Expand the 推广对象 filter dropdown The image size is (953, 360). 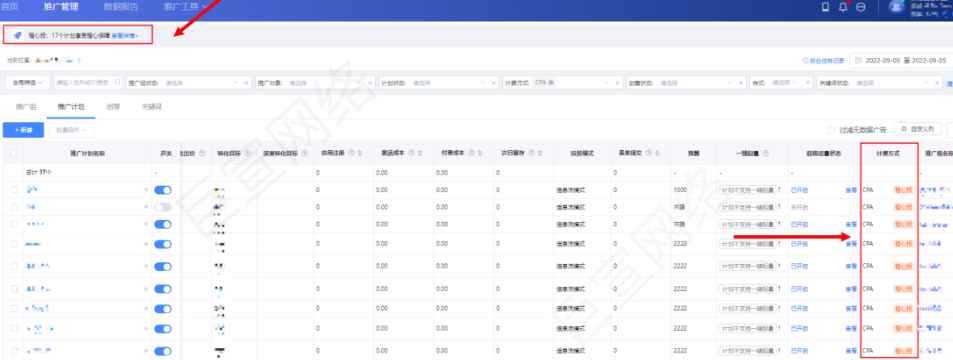(x=360, y=83)
